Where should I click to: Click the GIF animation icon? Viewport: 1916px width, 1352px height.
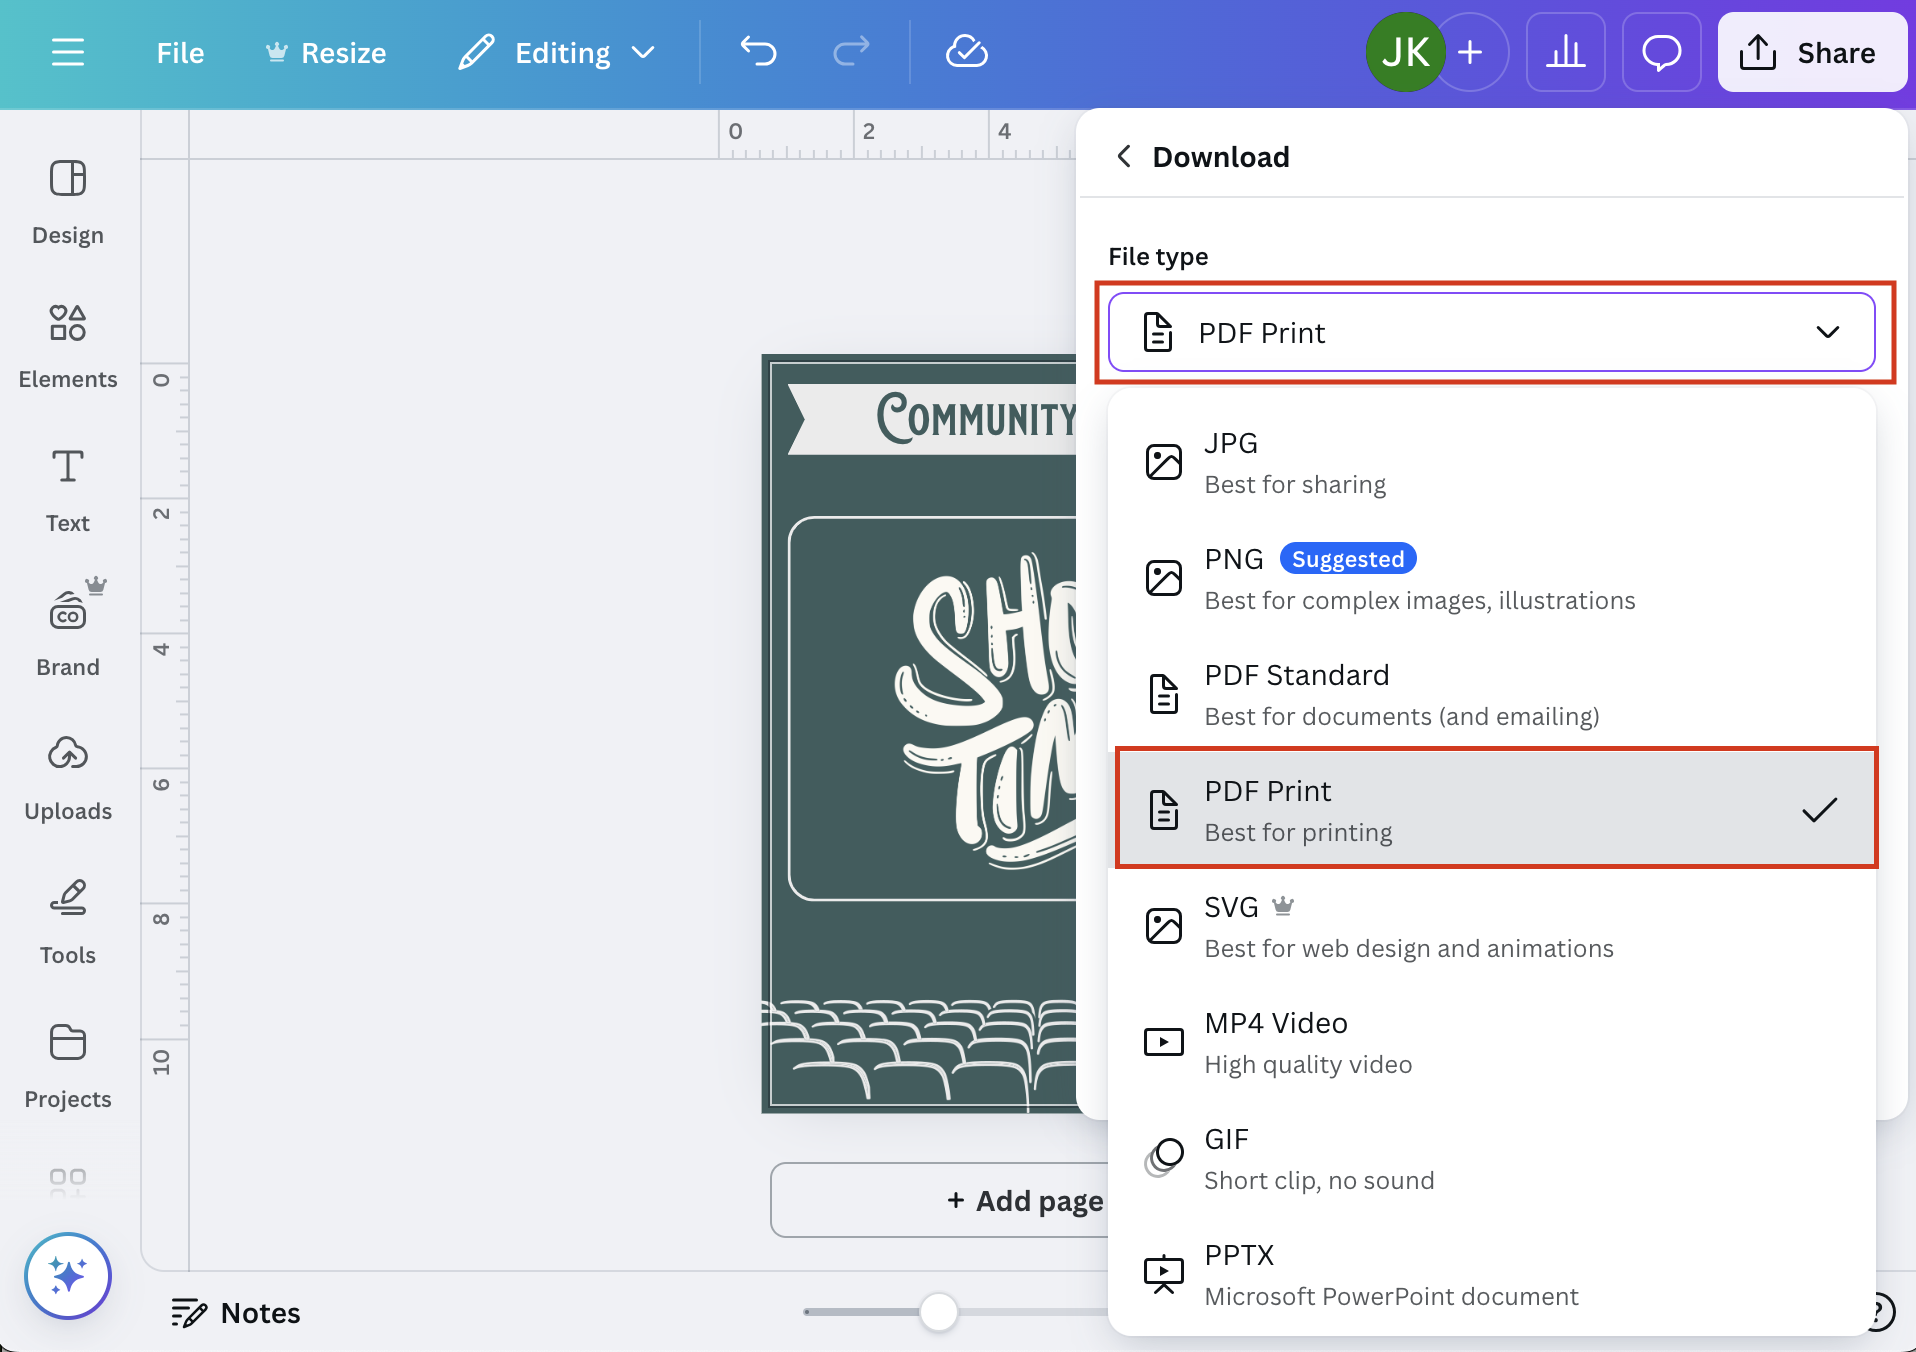coord(1164,1158)
